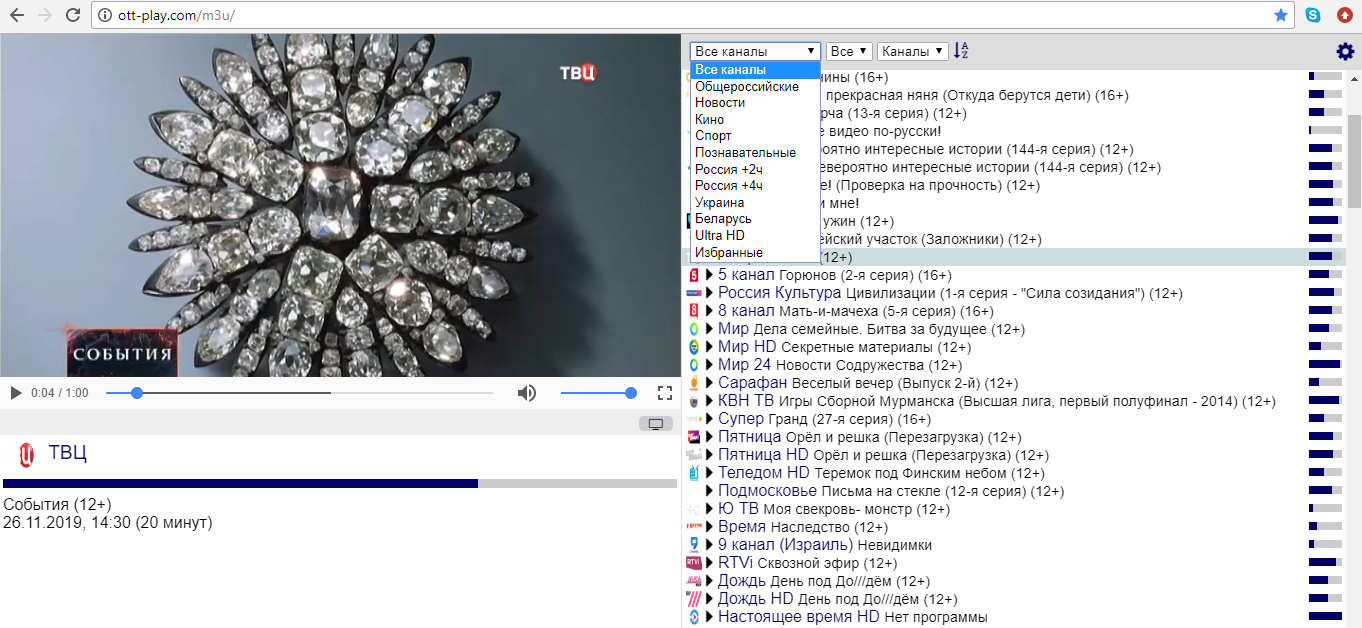The image size is (1362, 628).
Task: Select 'Избранные' from the dropdown list
Action: 728,252
